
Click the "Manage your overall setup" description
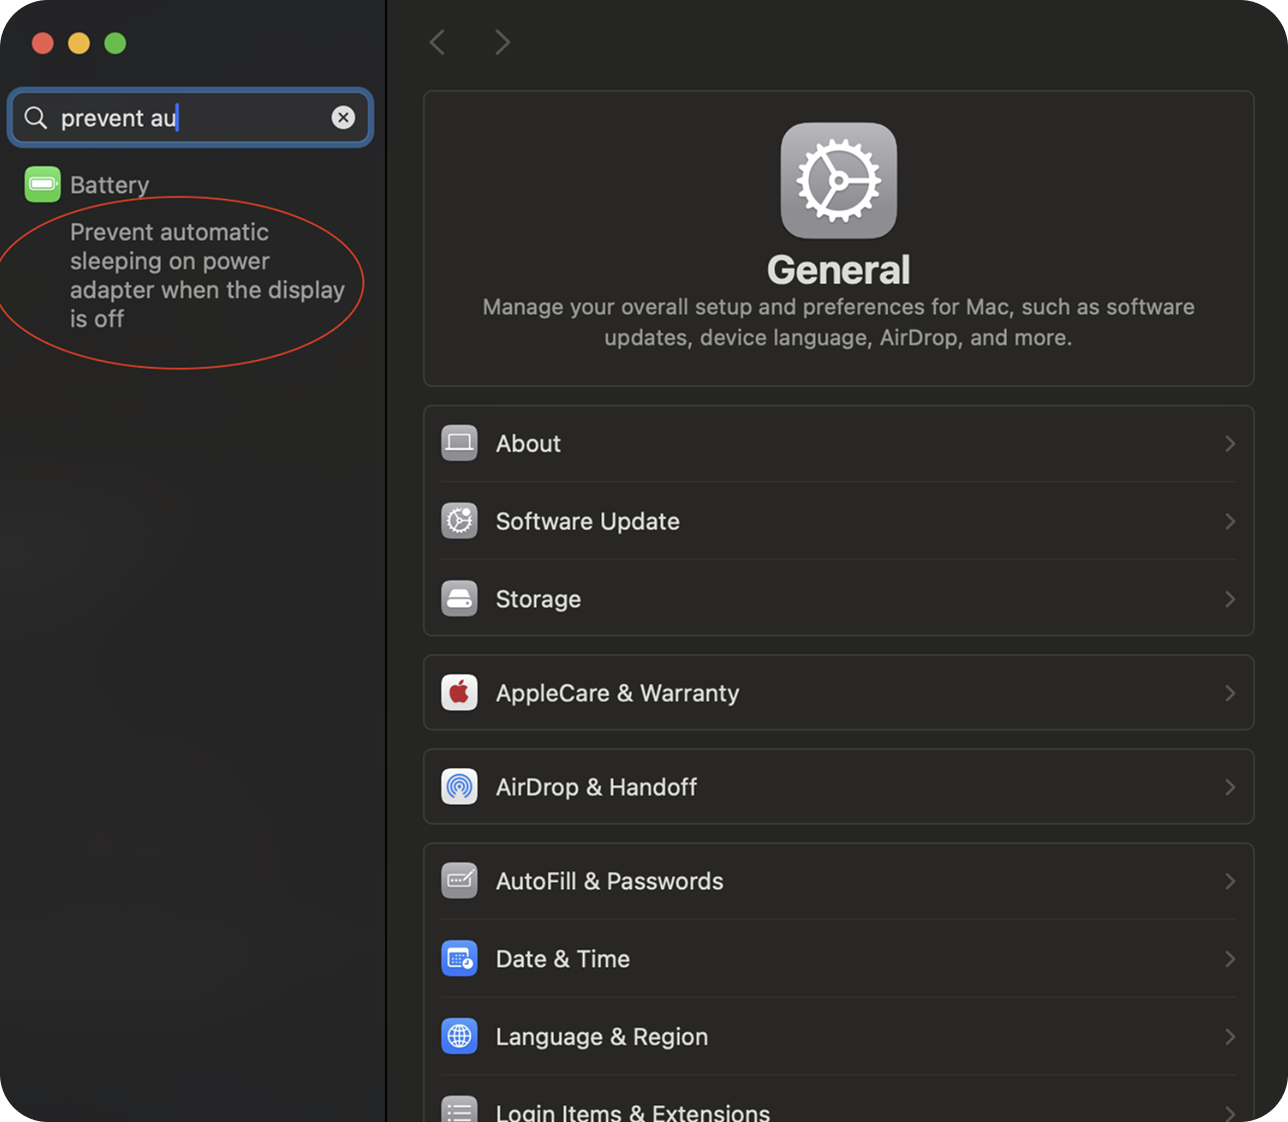pos(839,322)
